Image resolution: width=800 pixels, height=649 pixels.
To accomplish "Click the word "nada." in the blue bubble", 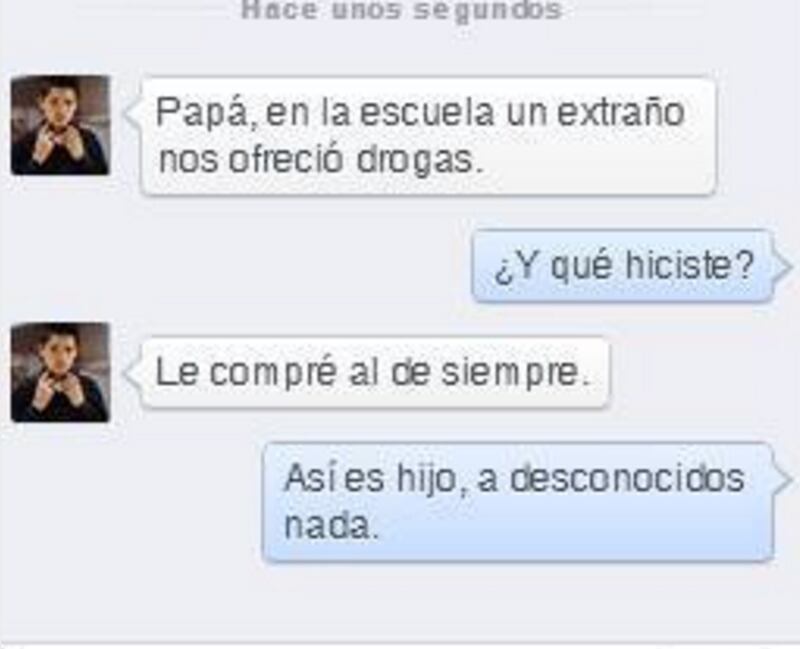I will (332, 526).
